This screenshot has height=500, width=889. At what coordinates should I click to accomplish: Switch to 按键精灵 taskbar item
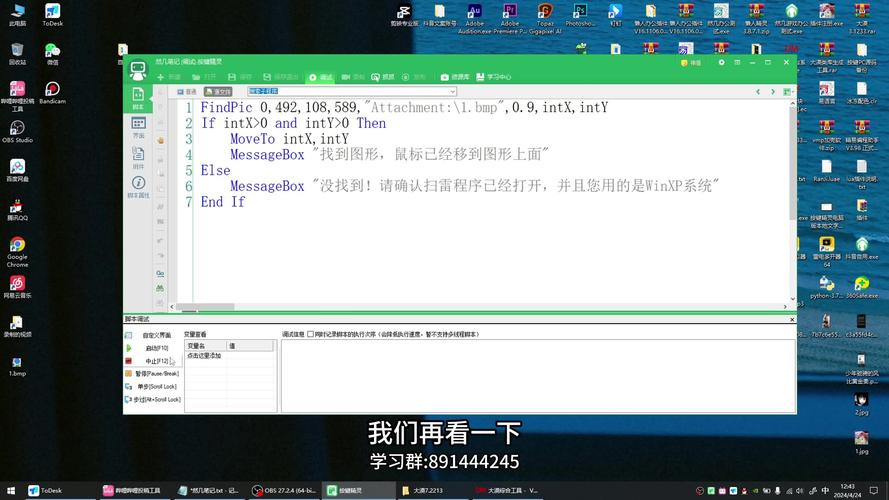(x=358, y=490)
